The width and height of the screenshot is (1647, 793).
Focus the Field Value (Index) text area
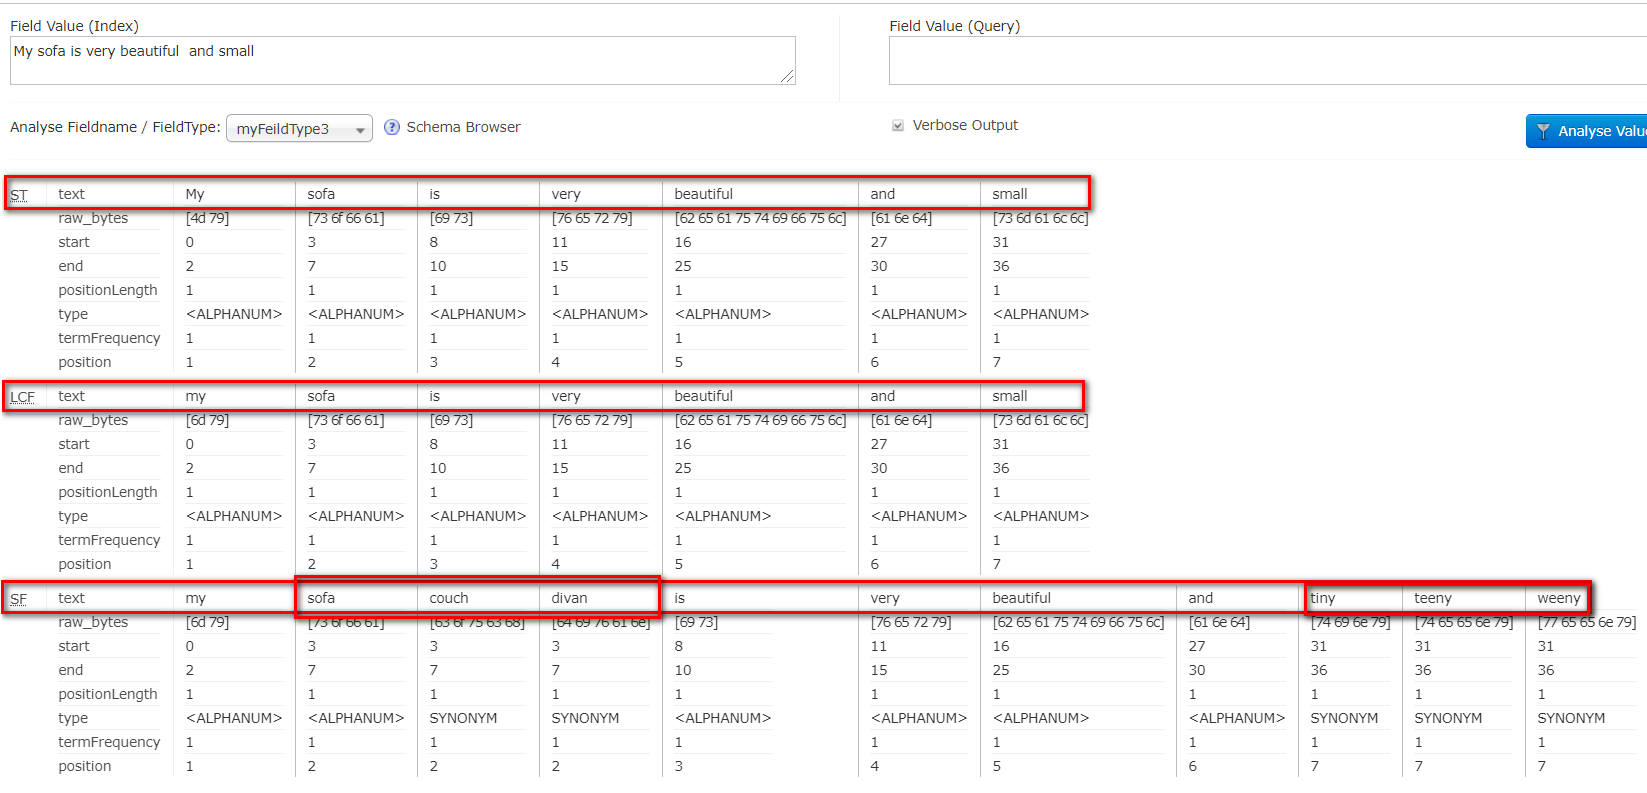point(402,61)
